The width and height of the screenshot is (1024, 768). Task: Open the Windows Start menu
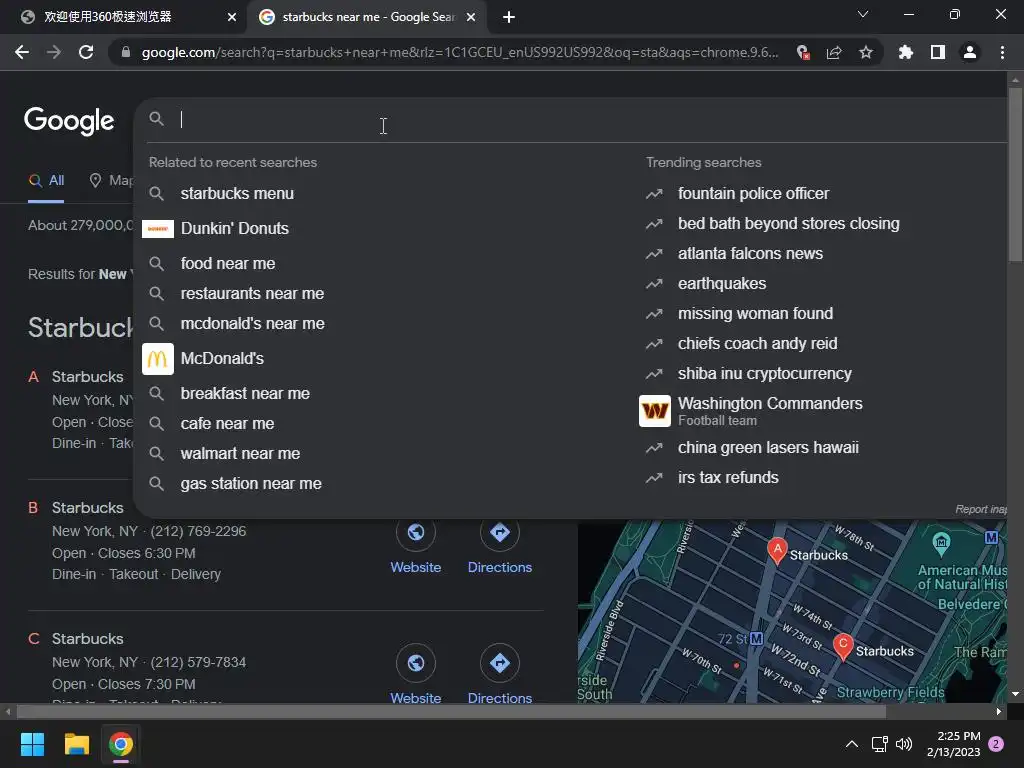pyautogui.click(x=32, y=744)
